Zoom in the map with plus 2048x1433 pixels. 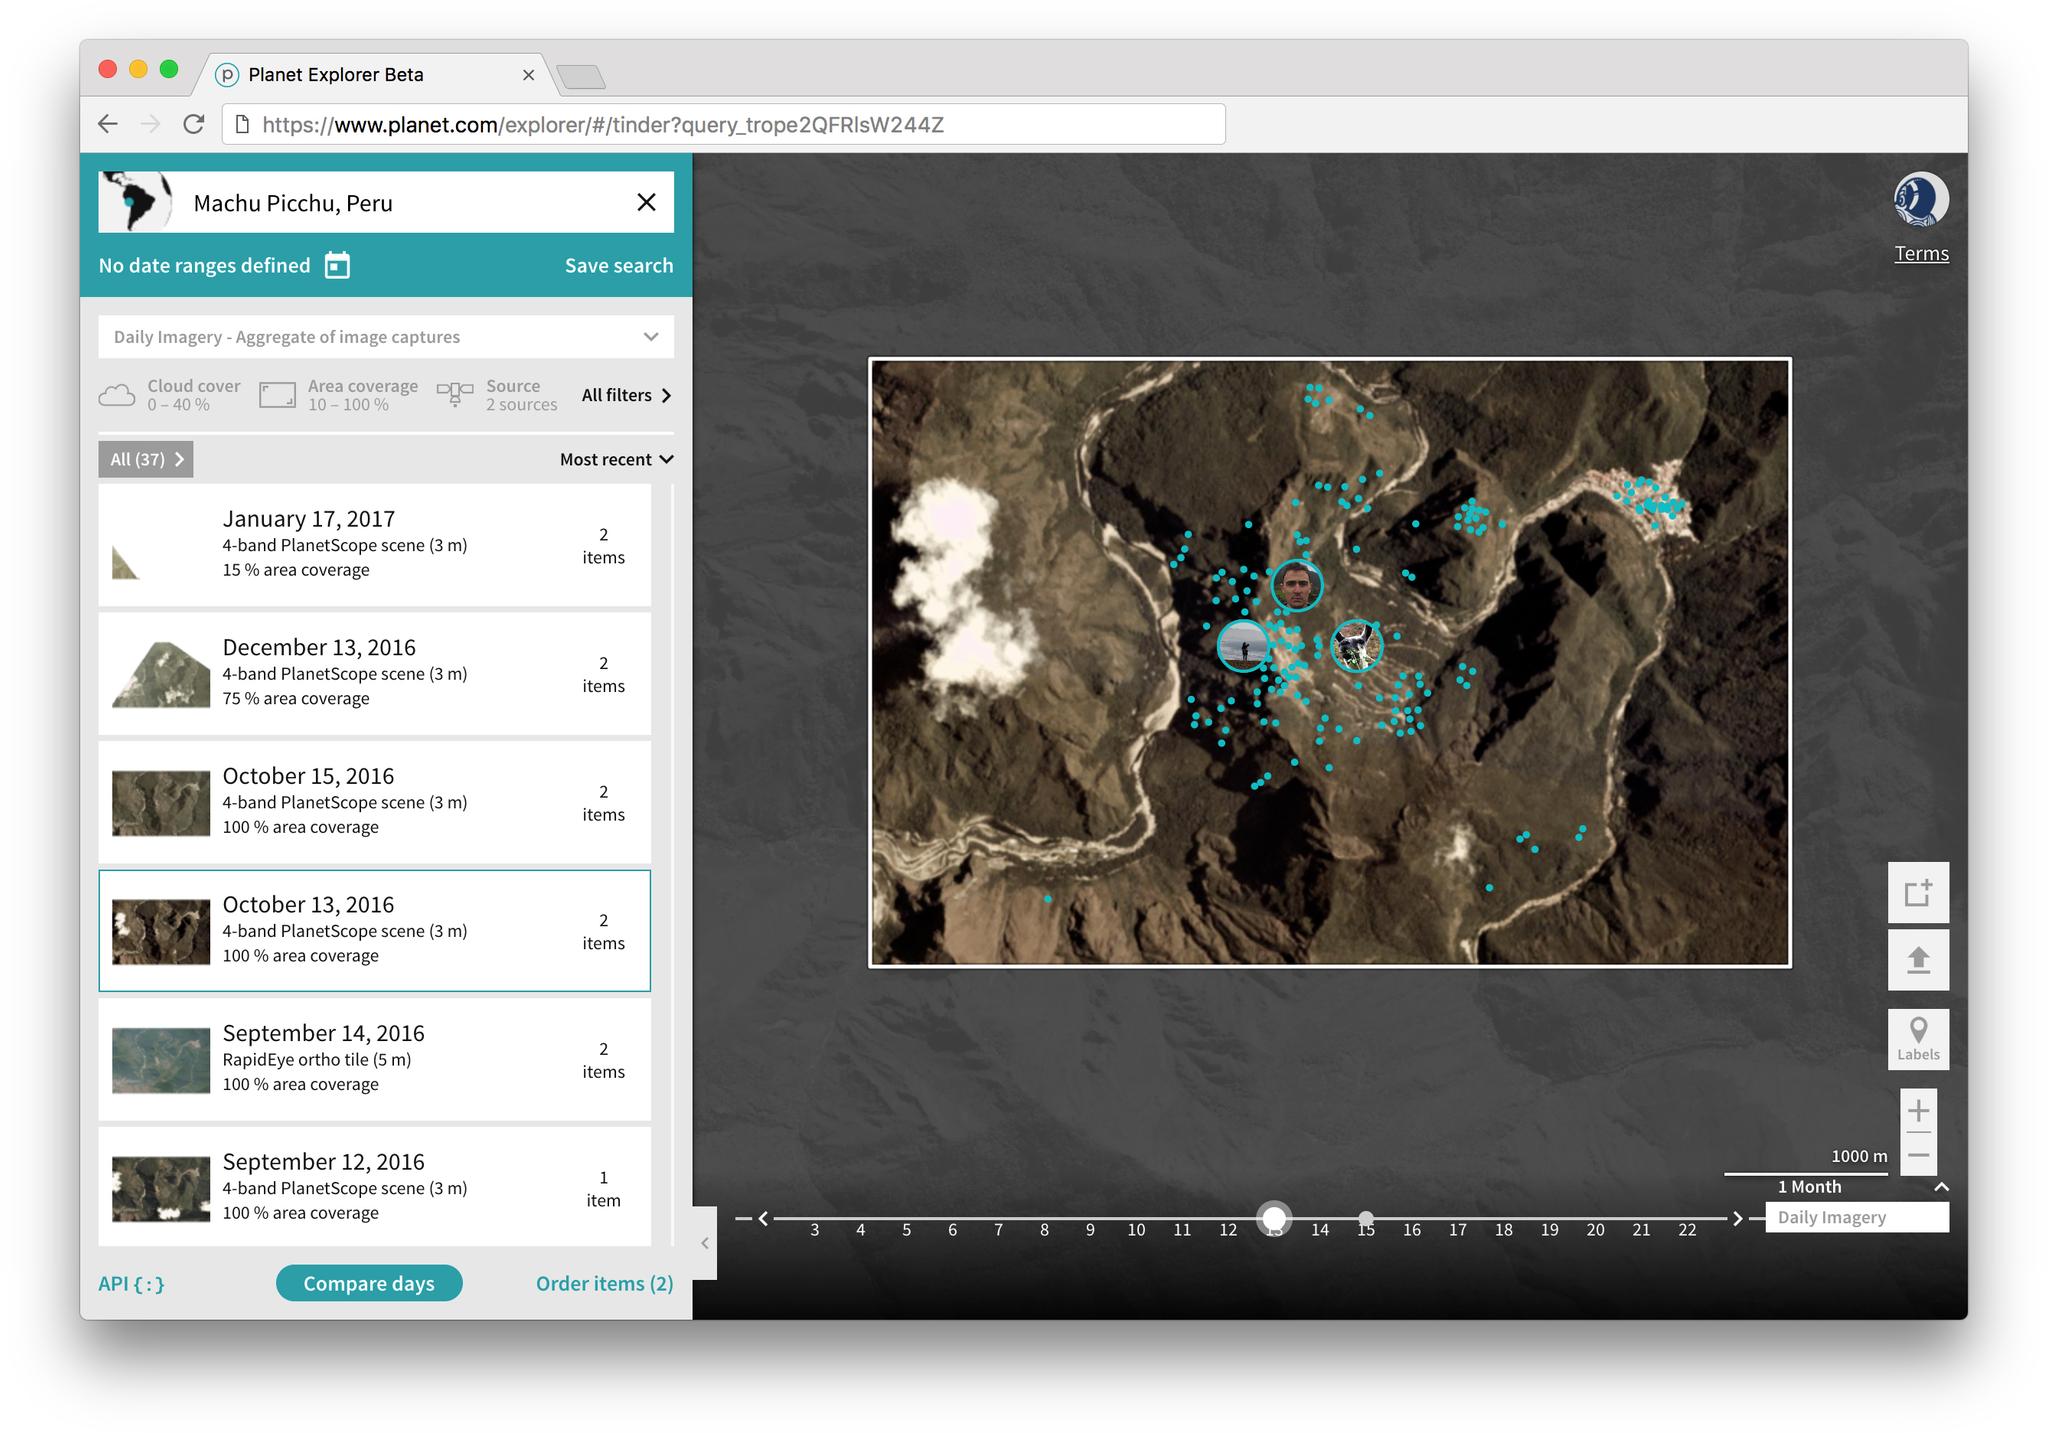(x=1917, y=1111)
